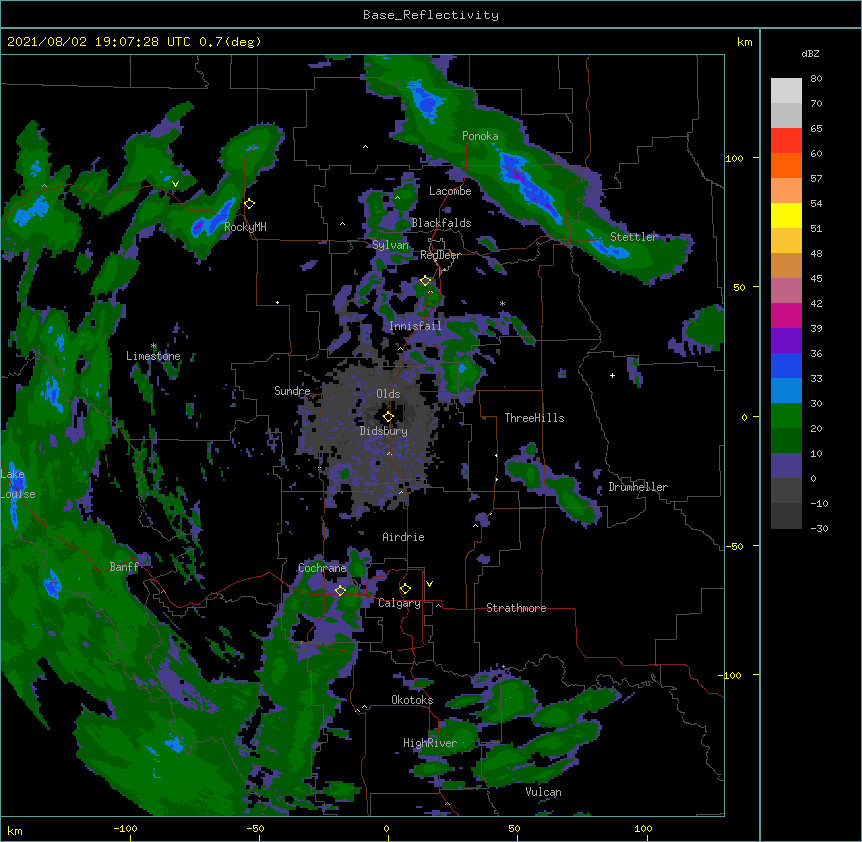Viewport: 862px width, 842px height.
Task: Click the Vulcan label
Action: pyautogui.click(x=543, y=792)
